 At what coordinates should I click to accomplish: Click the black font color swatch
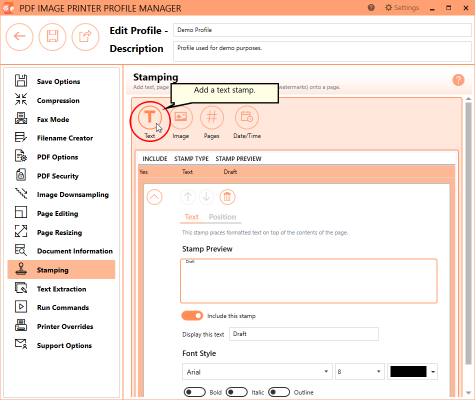tap(408, 372)
